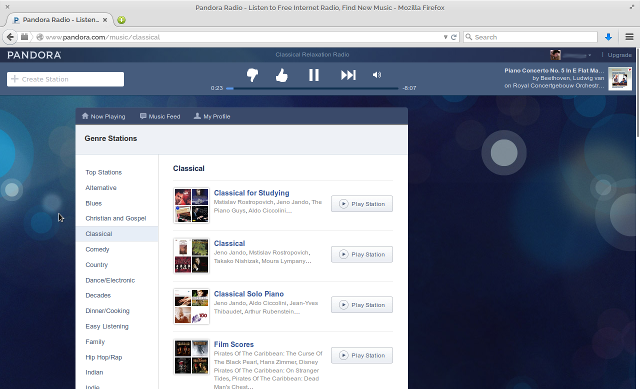
Task: Reload the page with the refresh icon
Action: [x=453, y=37]
